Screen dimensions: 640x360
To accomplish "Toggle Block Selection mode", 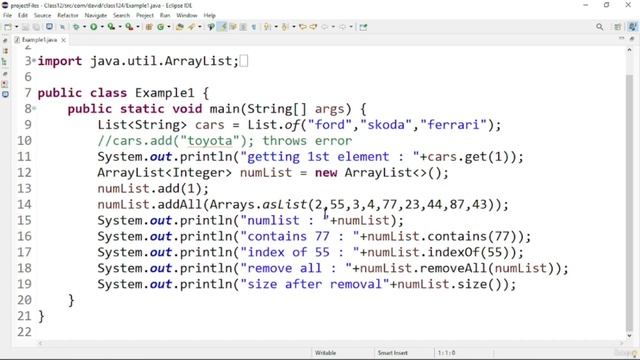I will [x=243, y=27].
